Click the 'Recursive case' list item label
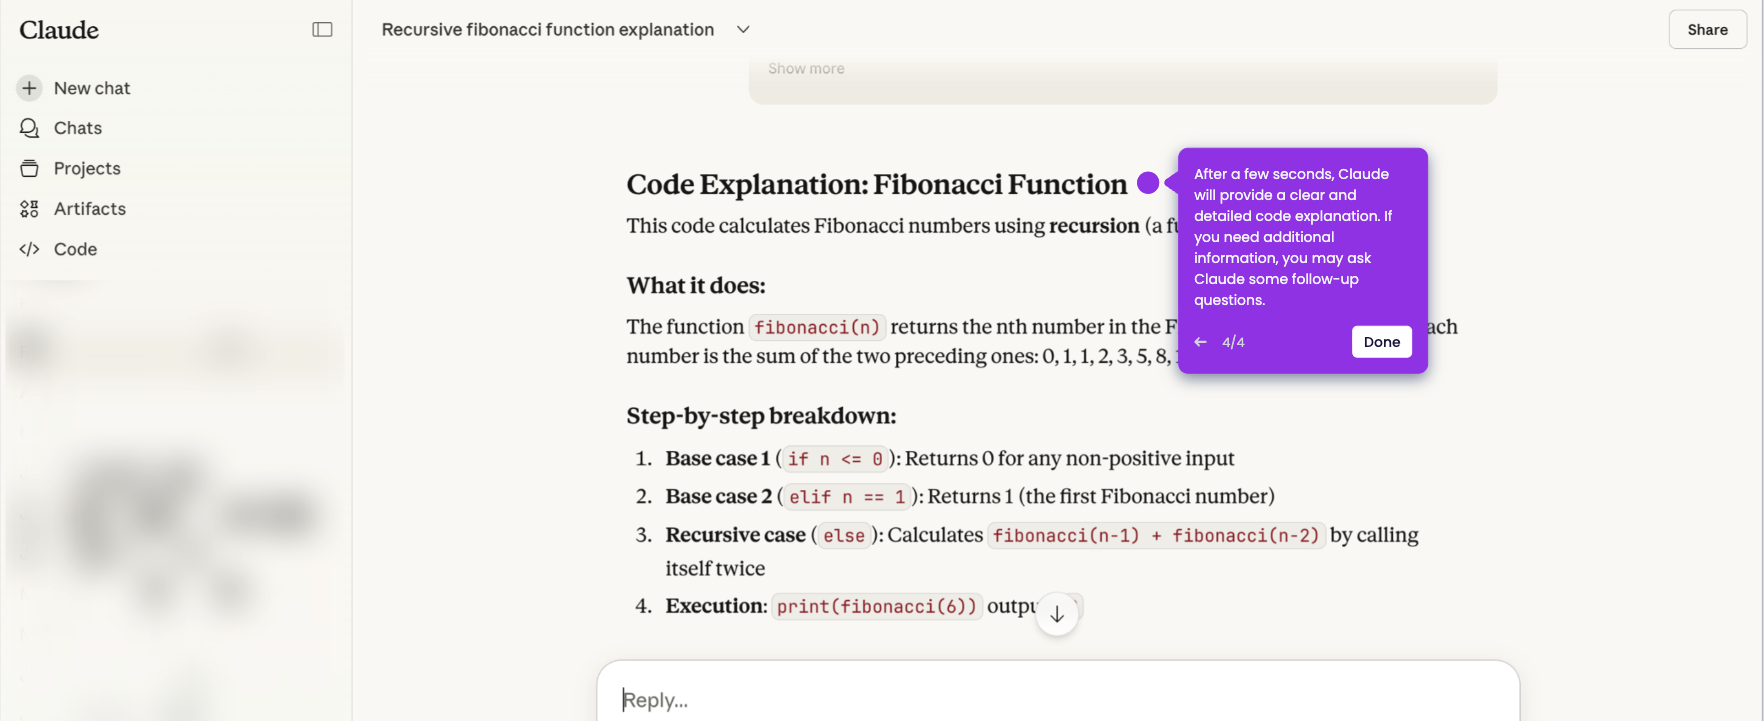 736,535
